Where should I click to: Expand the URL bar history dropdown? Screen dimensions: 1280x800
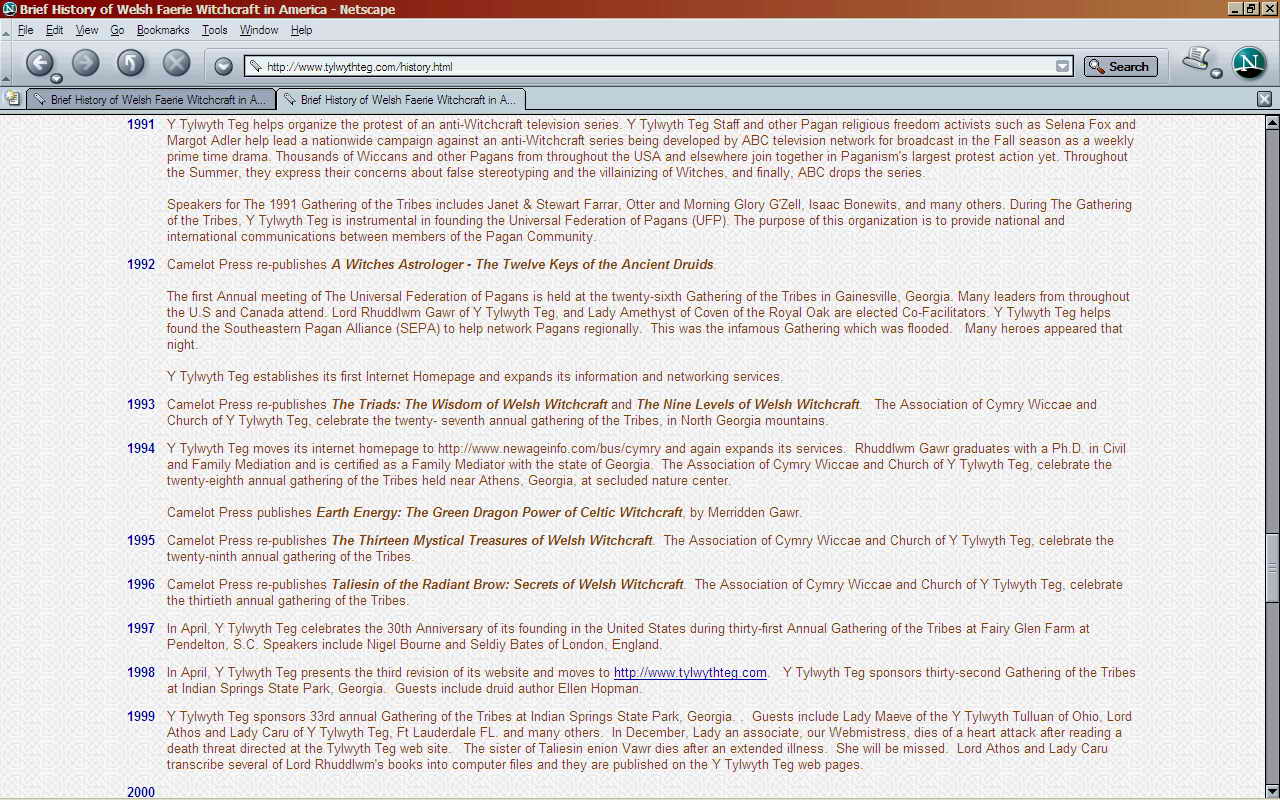coord(1062,67)
